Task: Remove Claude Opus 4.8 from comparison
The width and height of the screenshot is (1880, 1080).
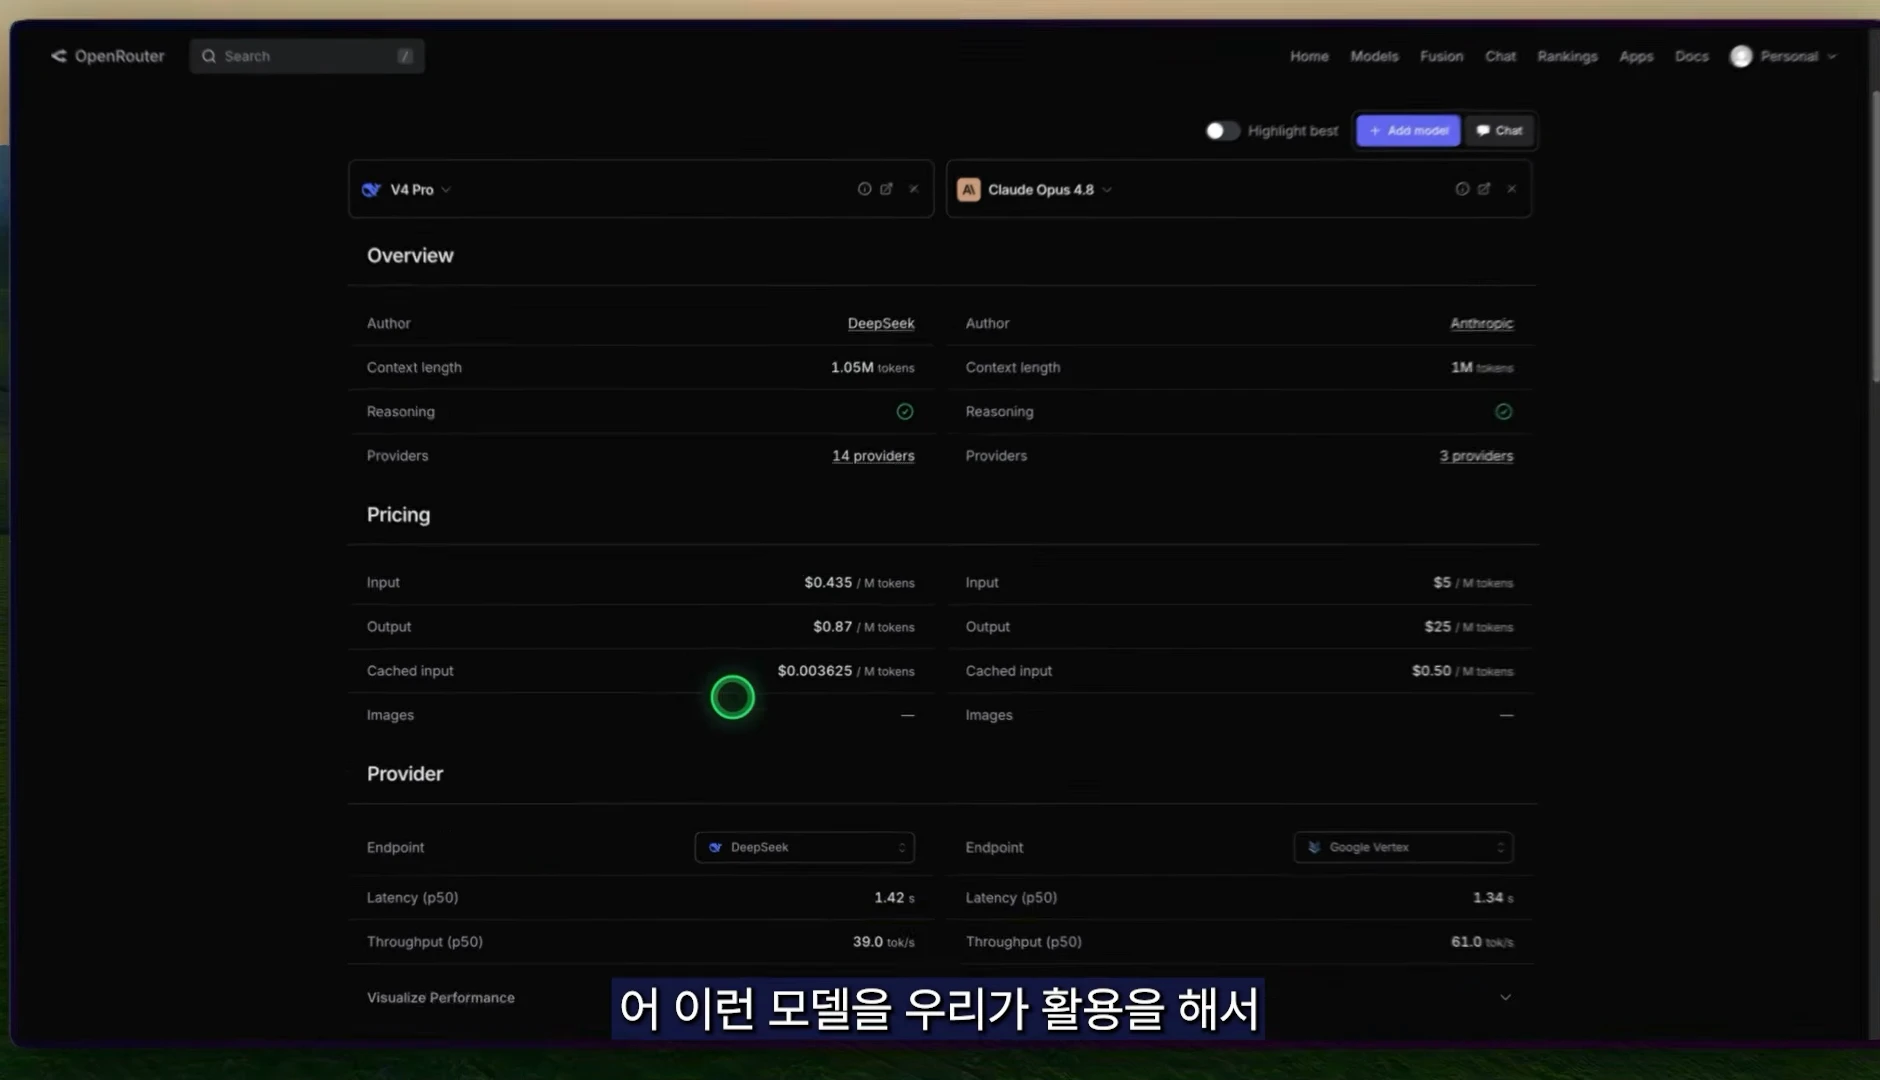Action: point(1511,189)
